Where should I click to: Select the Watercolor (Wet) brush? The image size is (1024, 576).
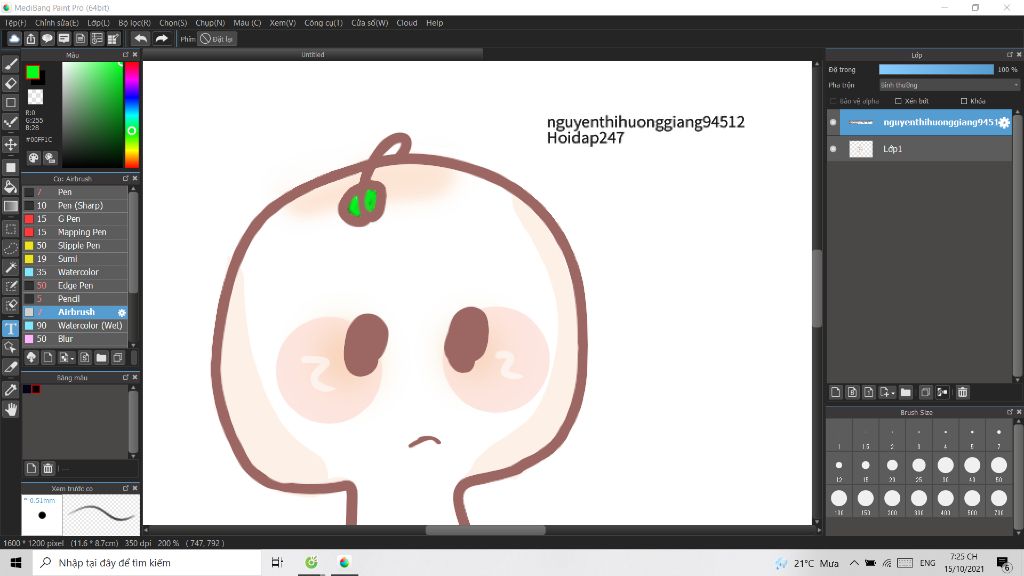click(76, 325)
